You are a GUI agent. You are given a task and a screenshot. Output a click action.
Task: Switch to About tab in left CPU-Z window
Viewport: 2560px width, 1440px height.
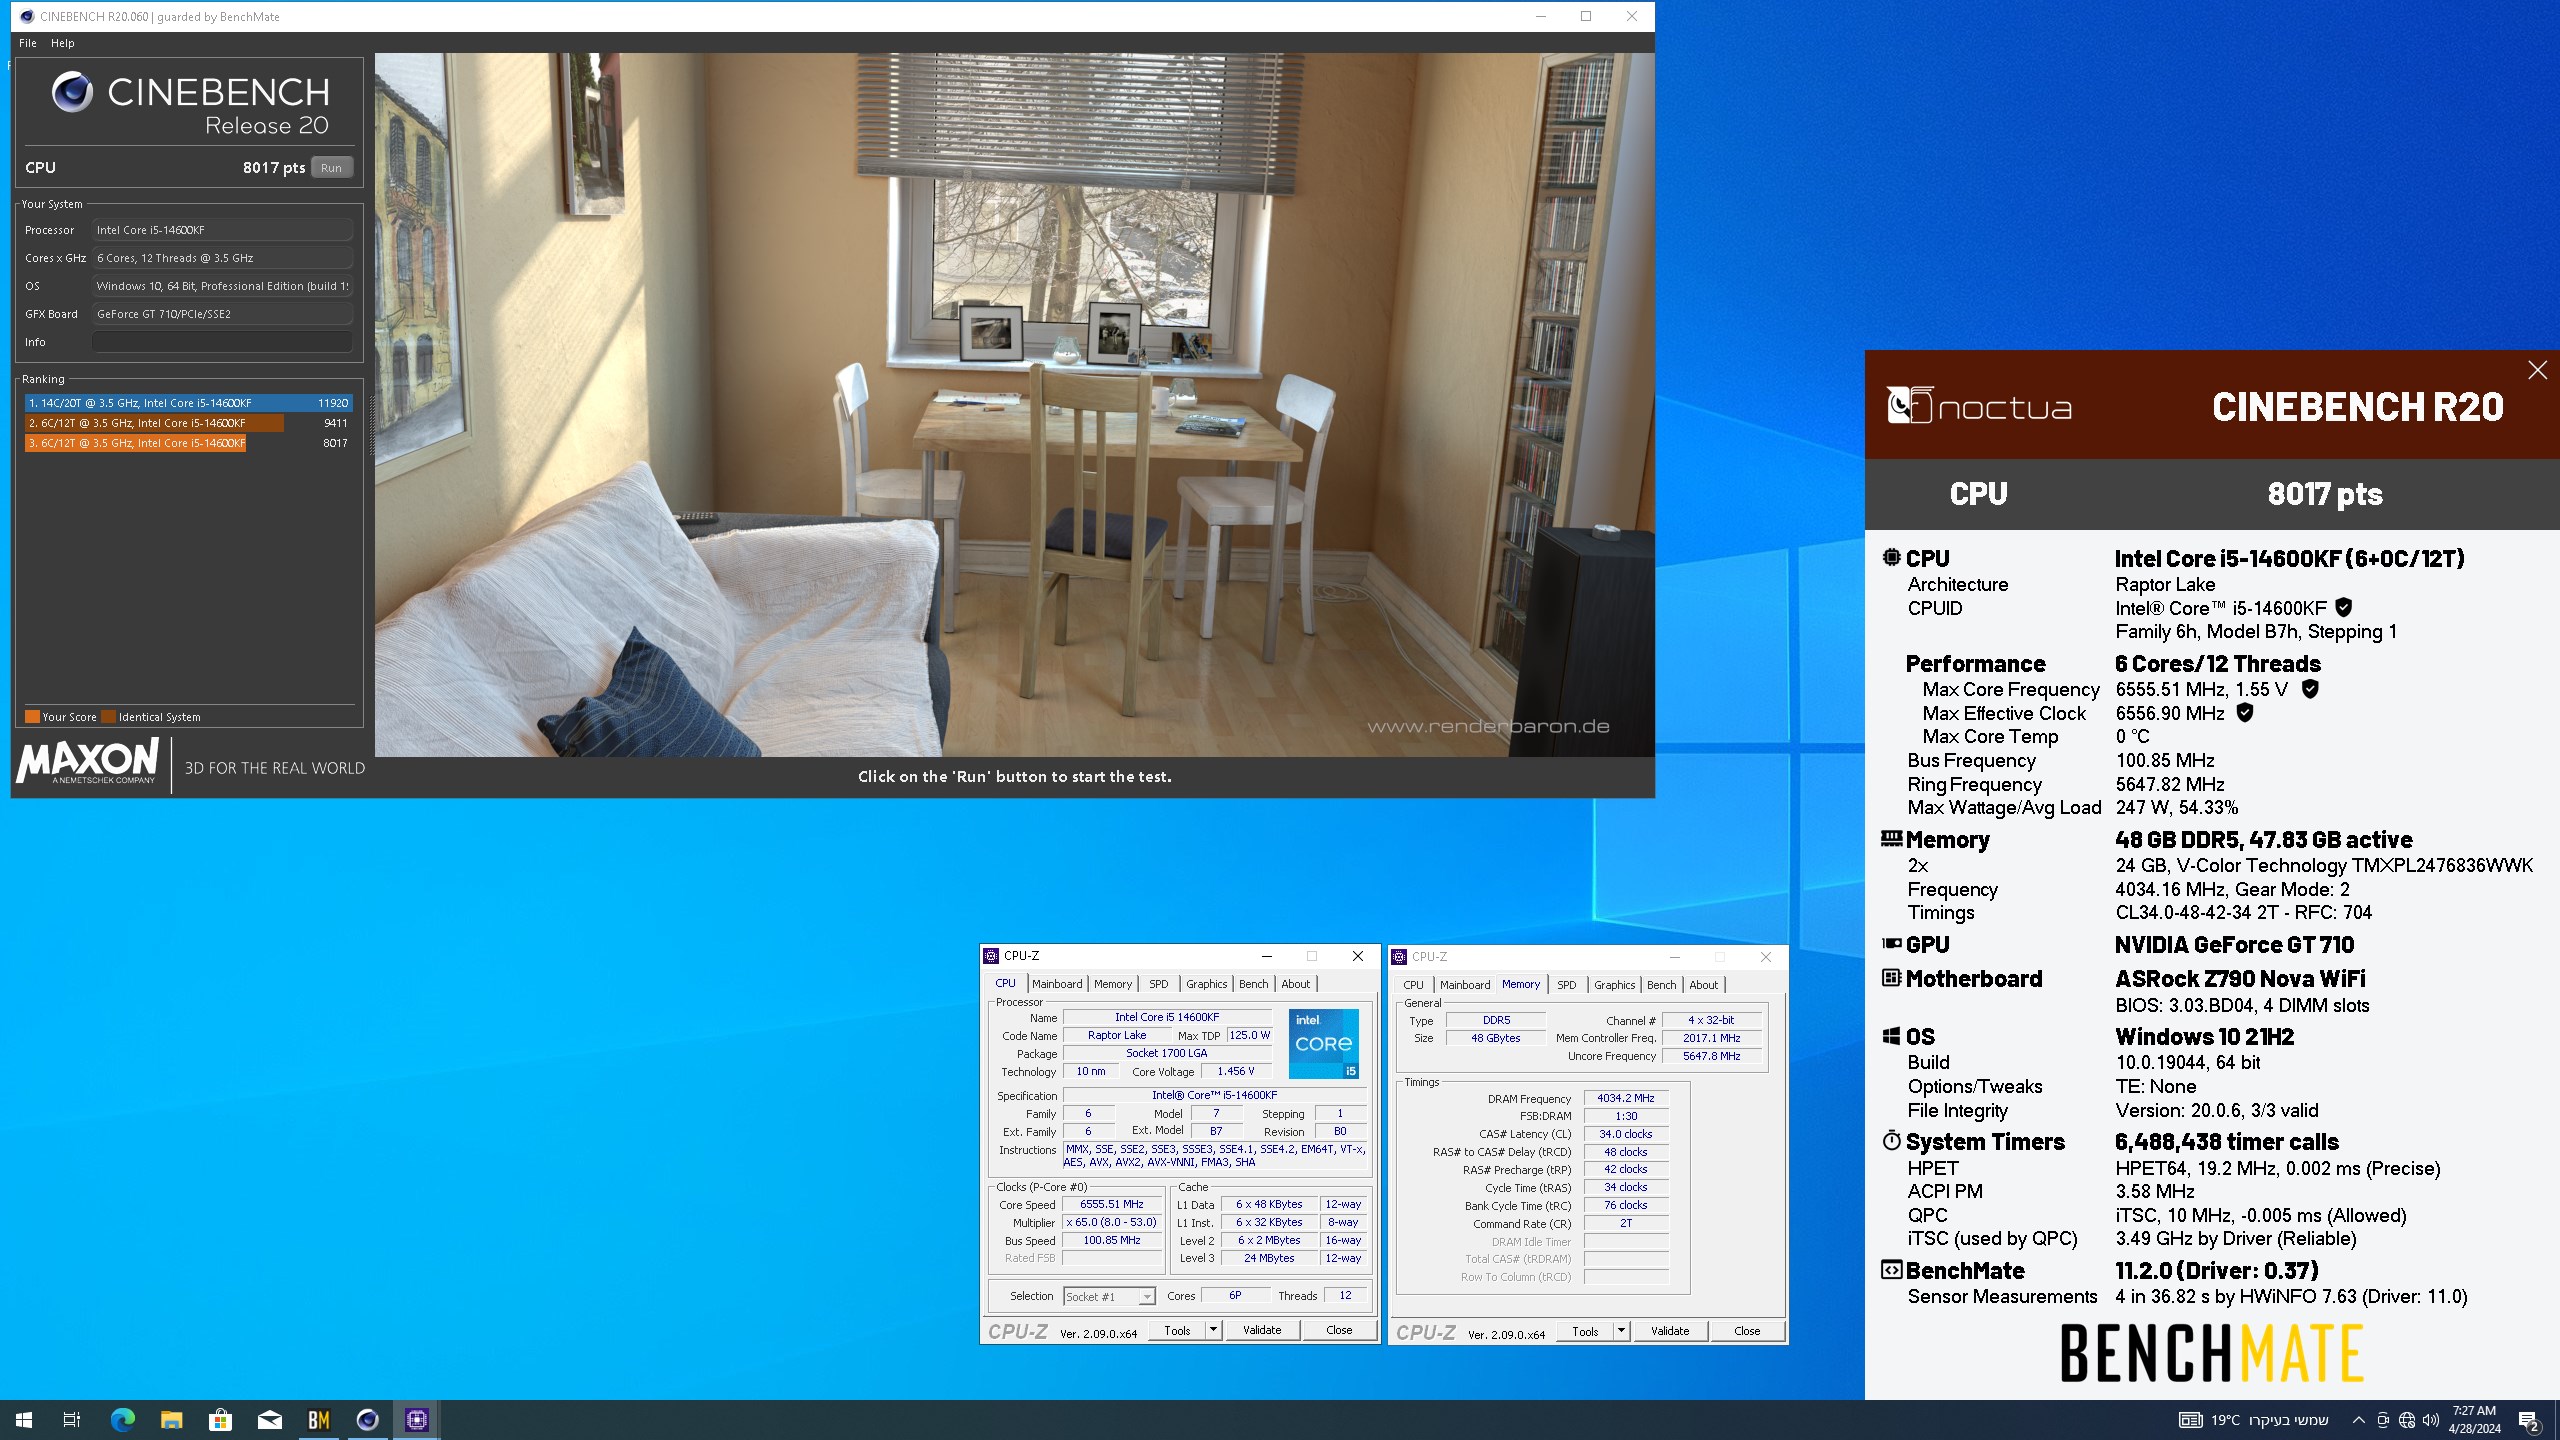pyautogui.click(x=1296, y=984)
